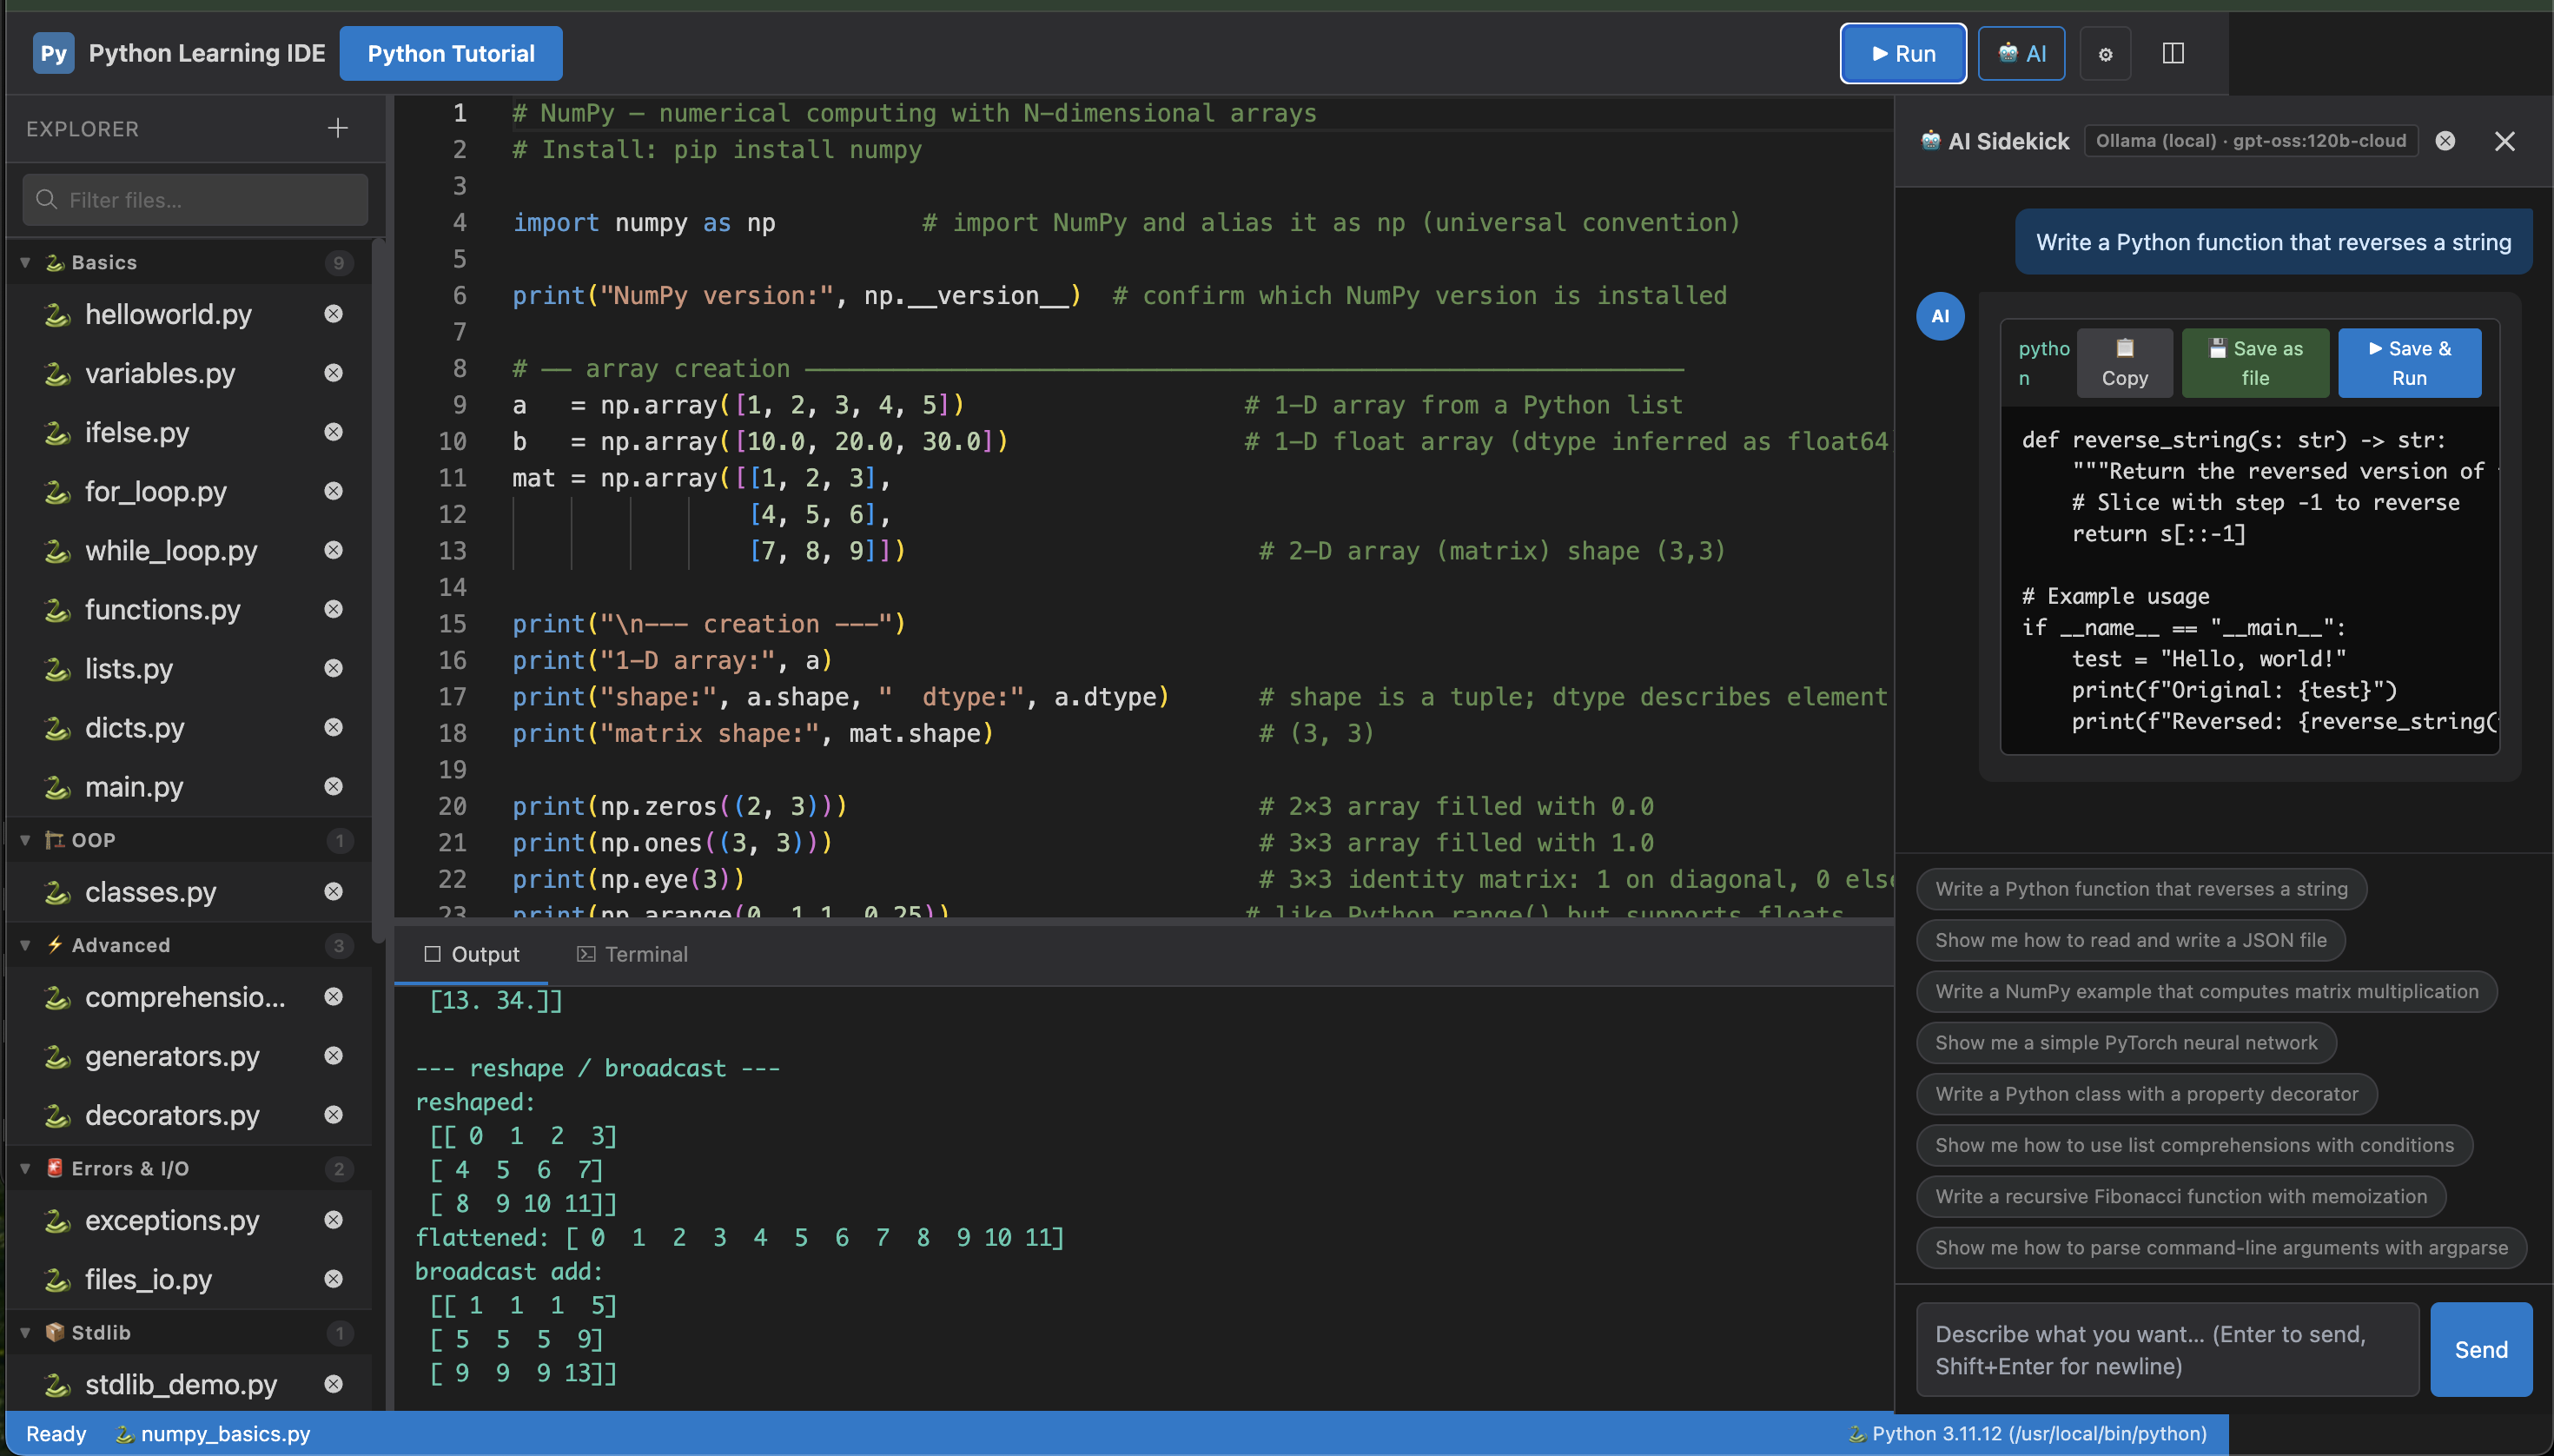This screenshot has width=2554, height=1456.
Task: Delete generators.py with its x icon
Action: pyautogui.click(x=334, y=1056)
